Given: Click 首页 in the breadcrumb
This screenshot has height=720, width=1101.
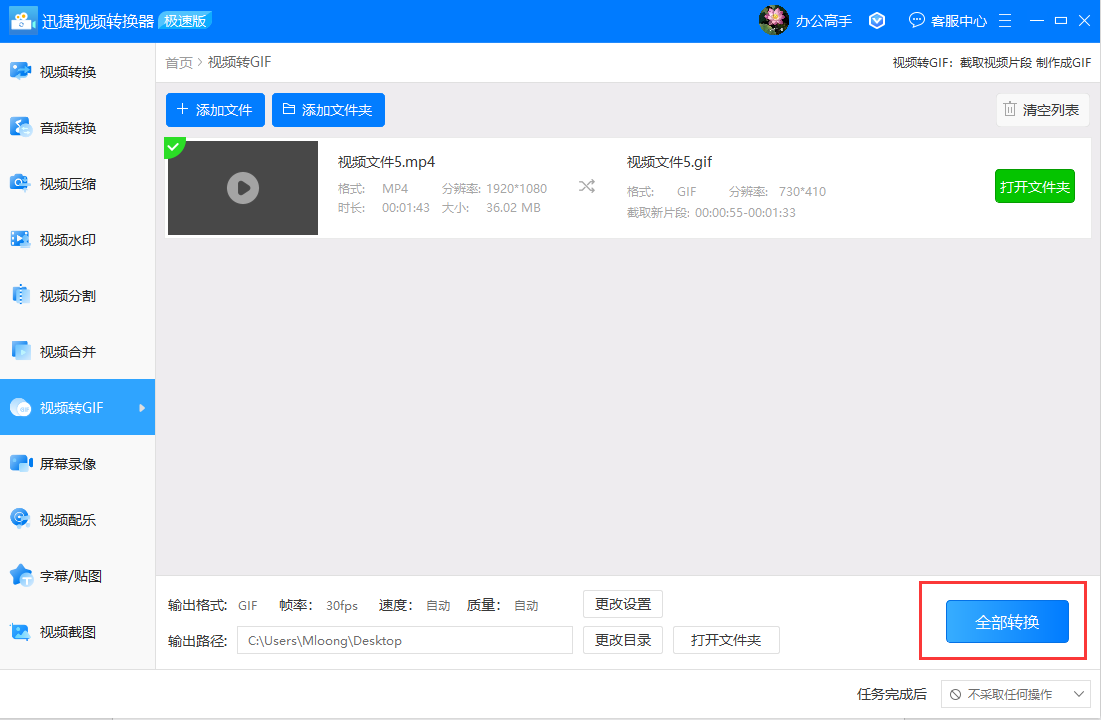Looking at the screenshot, I should tap(179, 62).
